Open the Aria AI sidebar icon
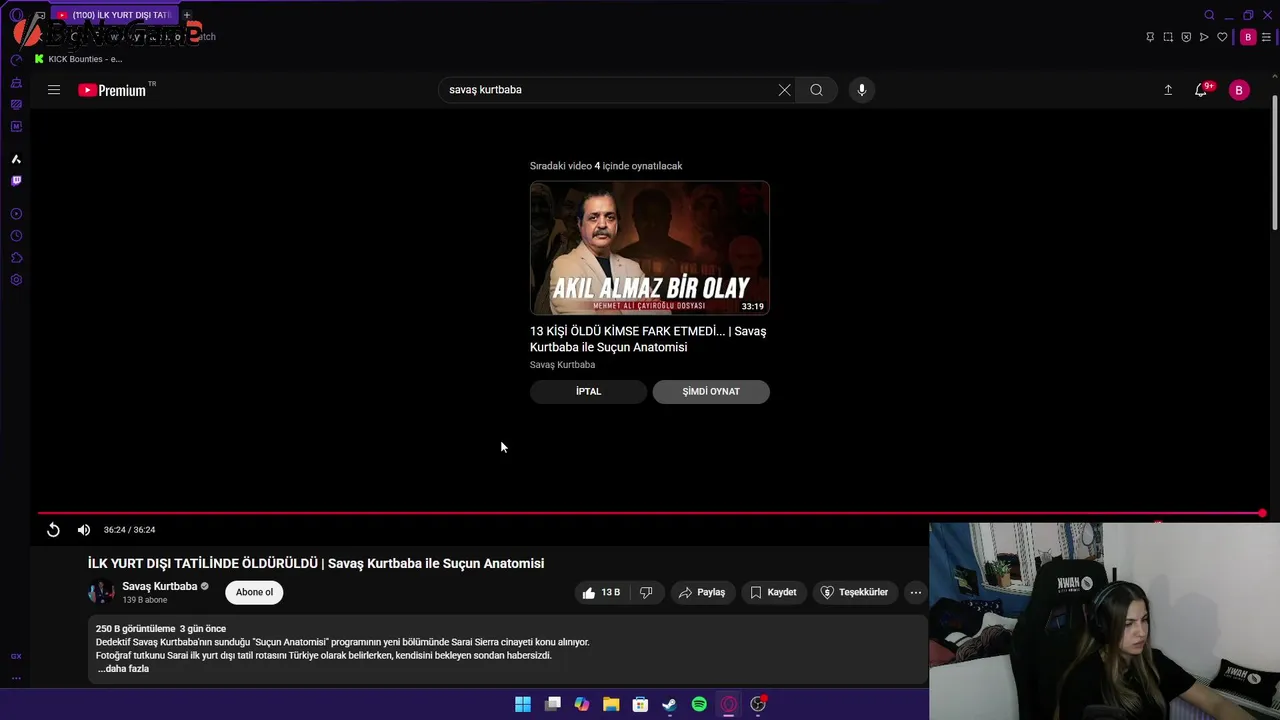Screen dimensions: 1280x720 tap(16, 159)
